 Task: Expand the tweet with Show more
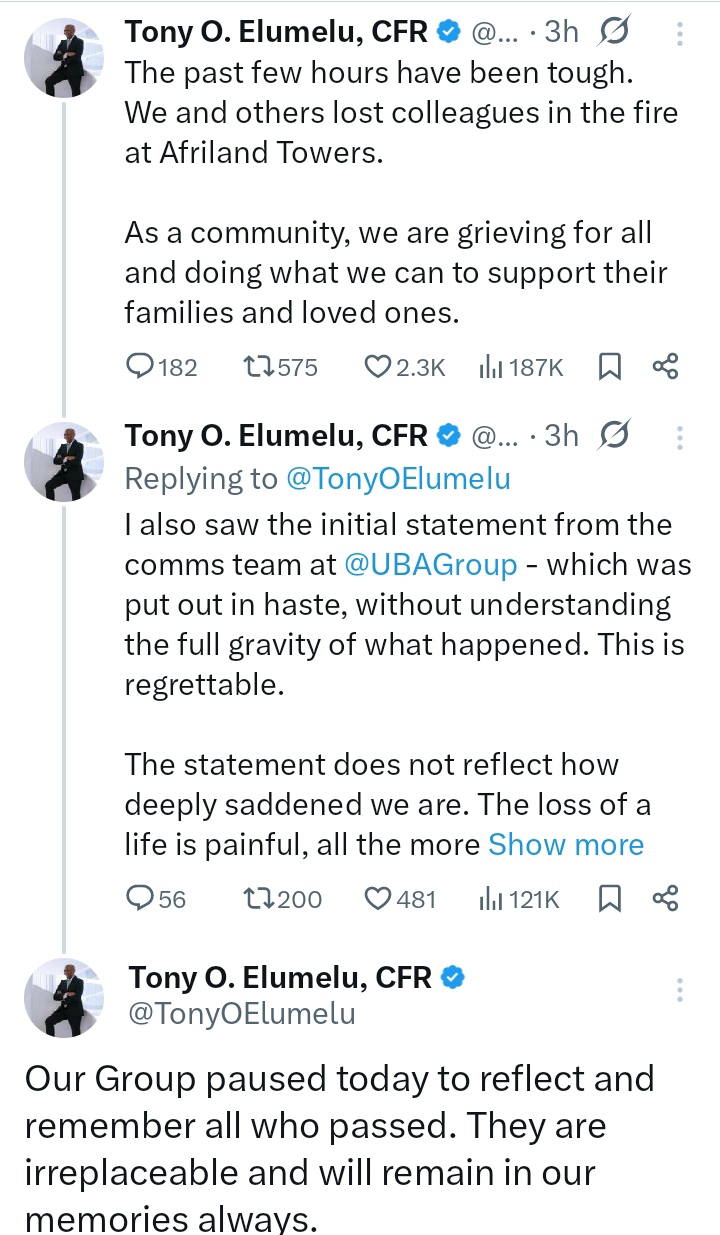(565, 845)
